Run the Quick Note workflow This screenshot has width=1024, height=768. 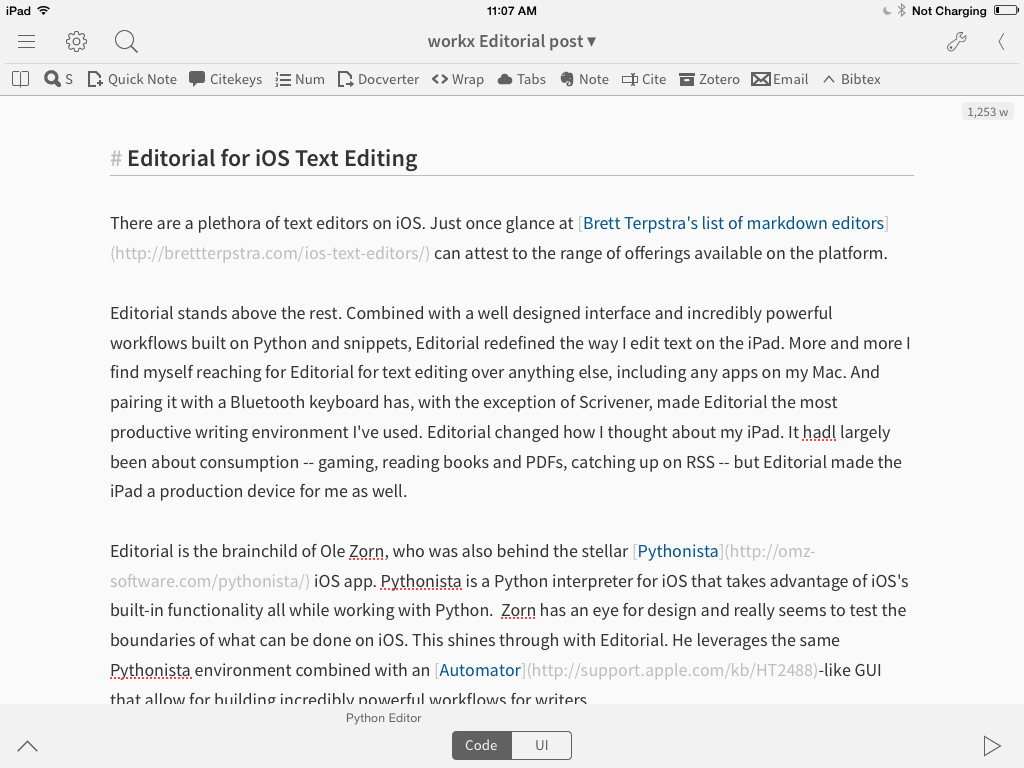132,79
